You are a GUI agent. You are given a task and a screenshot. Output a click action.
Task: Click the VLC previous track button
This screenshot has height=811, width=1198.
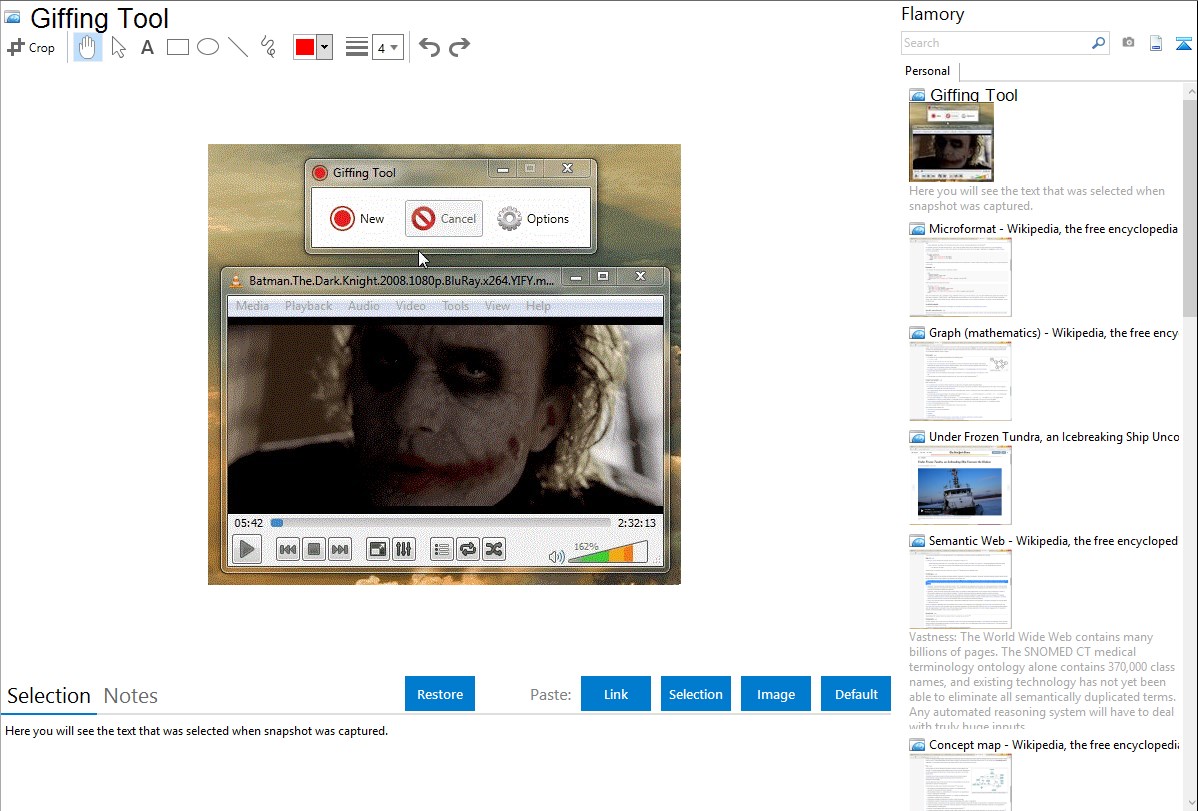coord(288,549)
